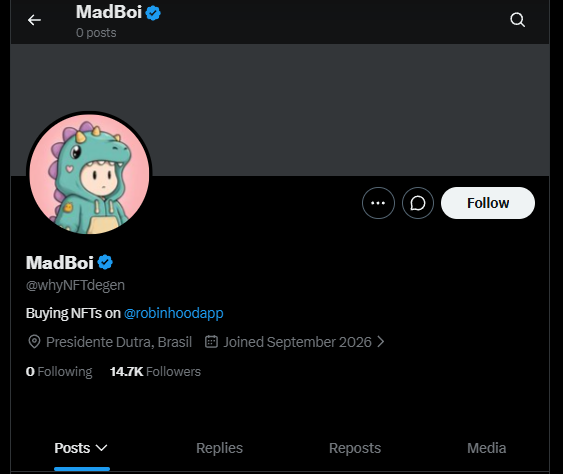
Task: Click the back arrow icon
Action: (x=34, y=20)
